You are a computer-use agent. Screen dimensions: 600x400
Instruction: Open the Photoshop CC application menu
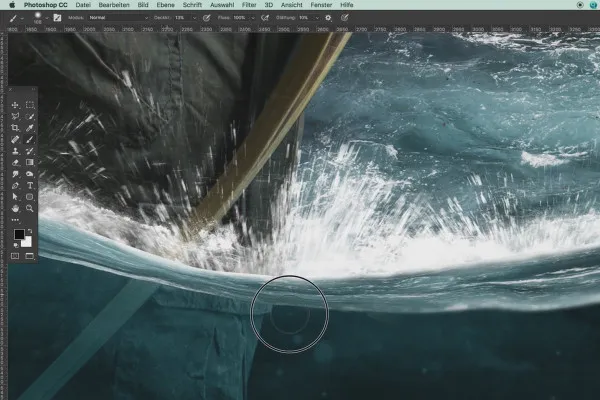pos(46,5)
